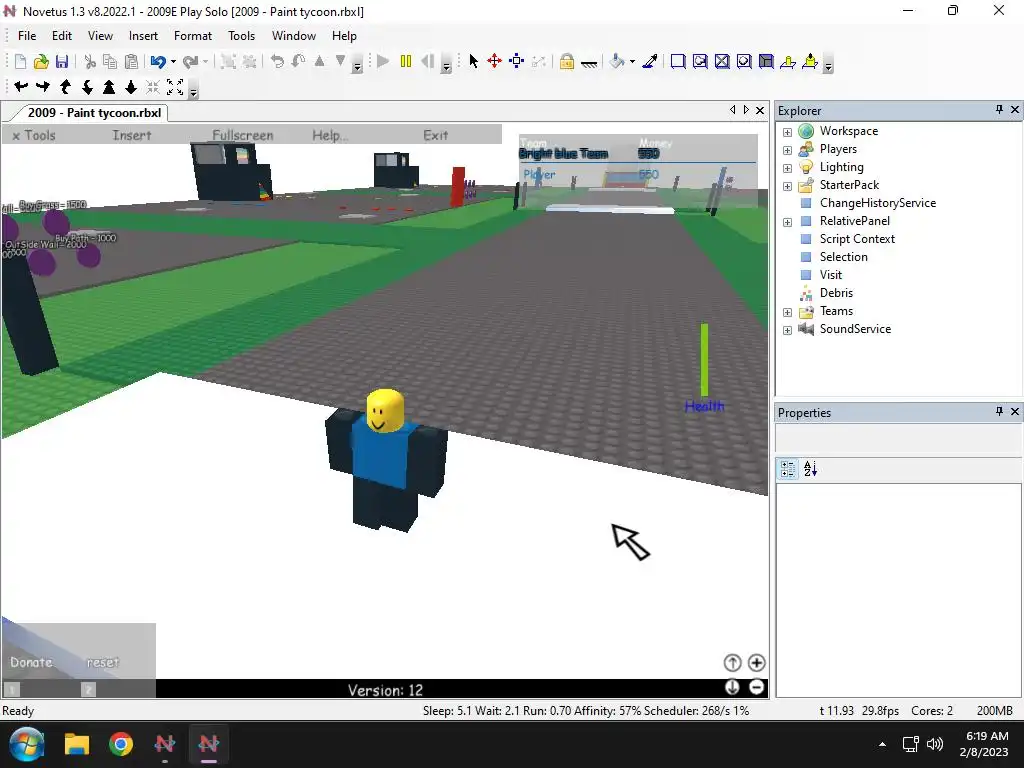Click the Cut scissors icon
Viewport: 1024px width, 768px height.
[90, 61]
